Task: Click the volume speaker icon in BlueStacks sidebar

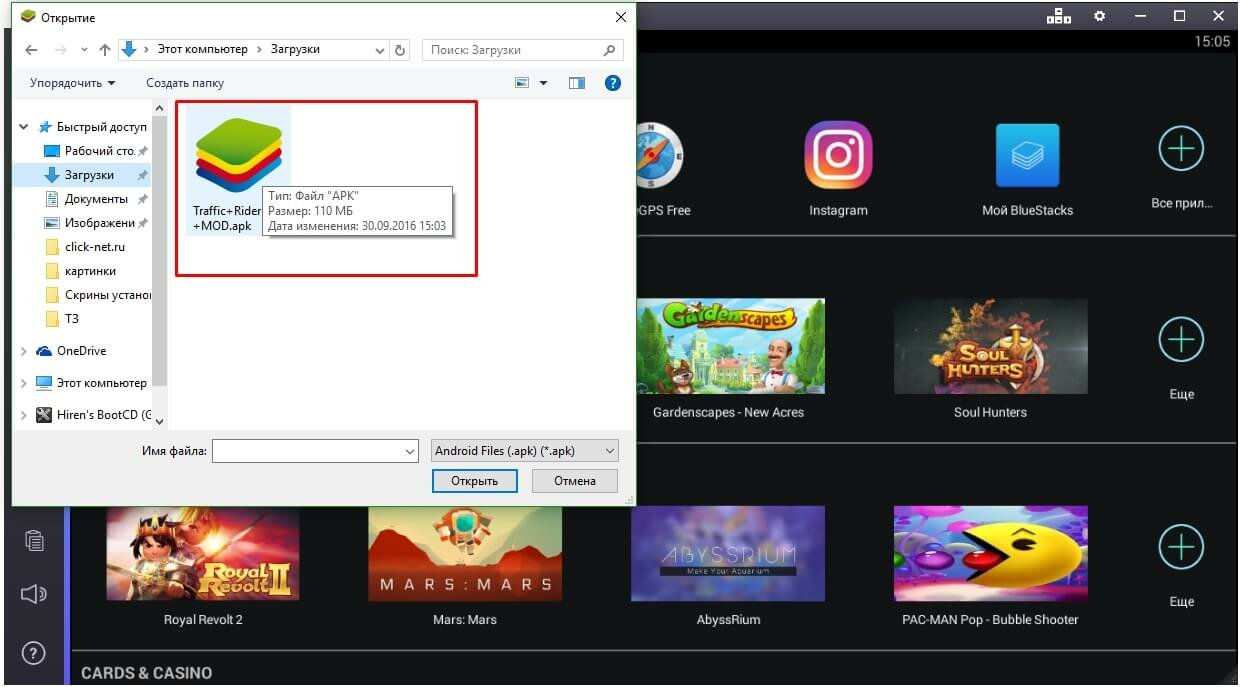Action: click(33, 594)
